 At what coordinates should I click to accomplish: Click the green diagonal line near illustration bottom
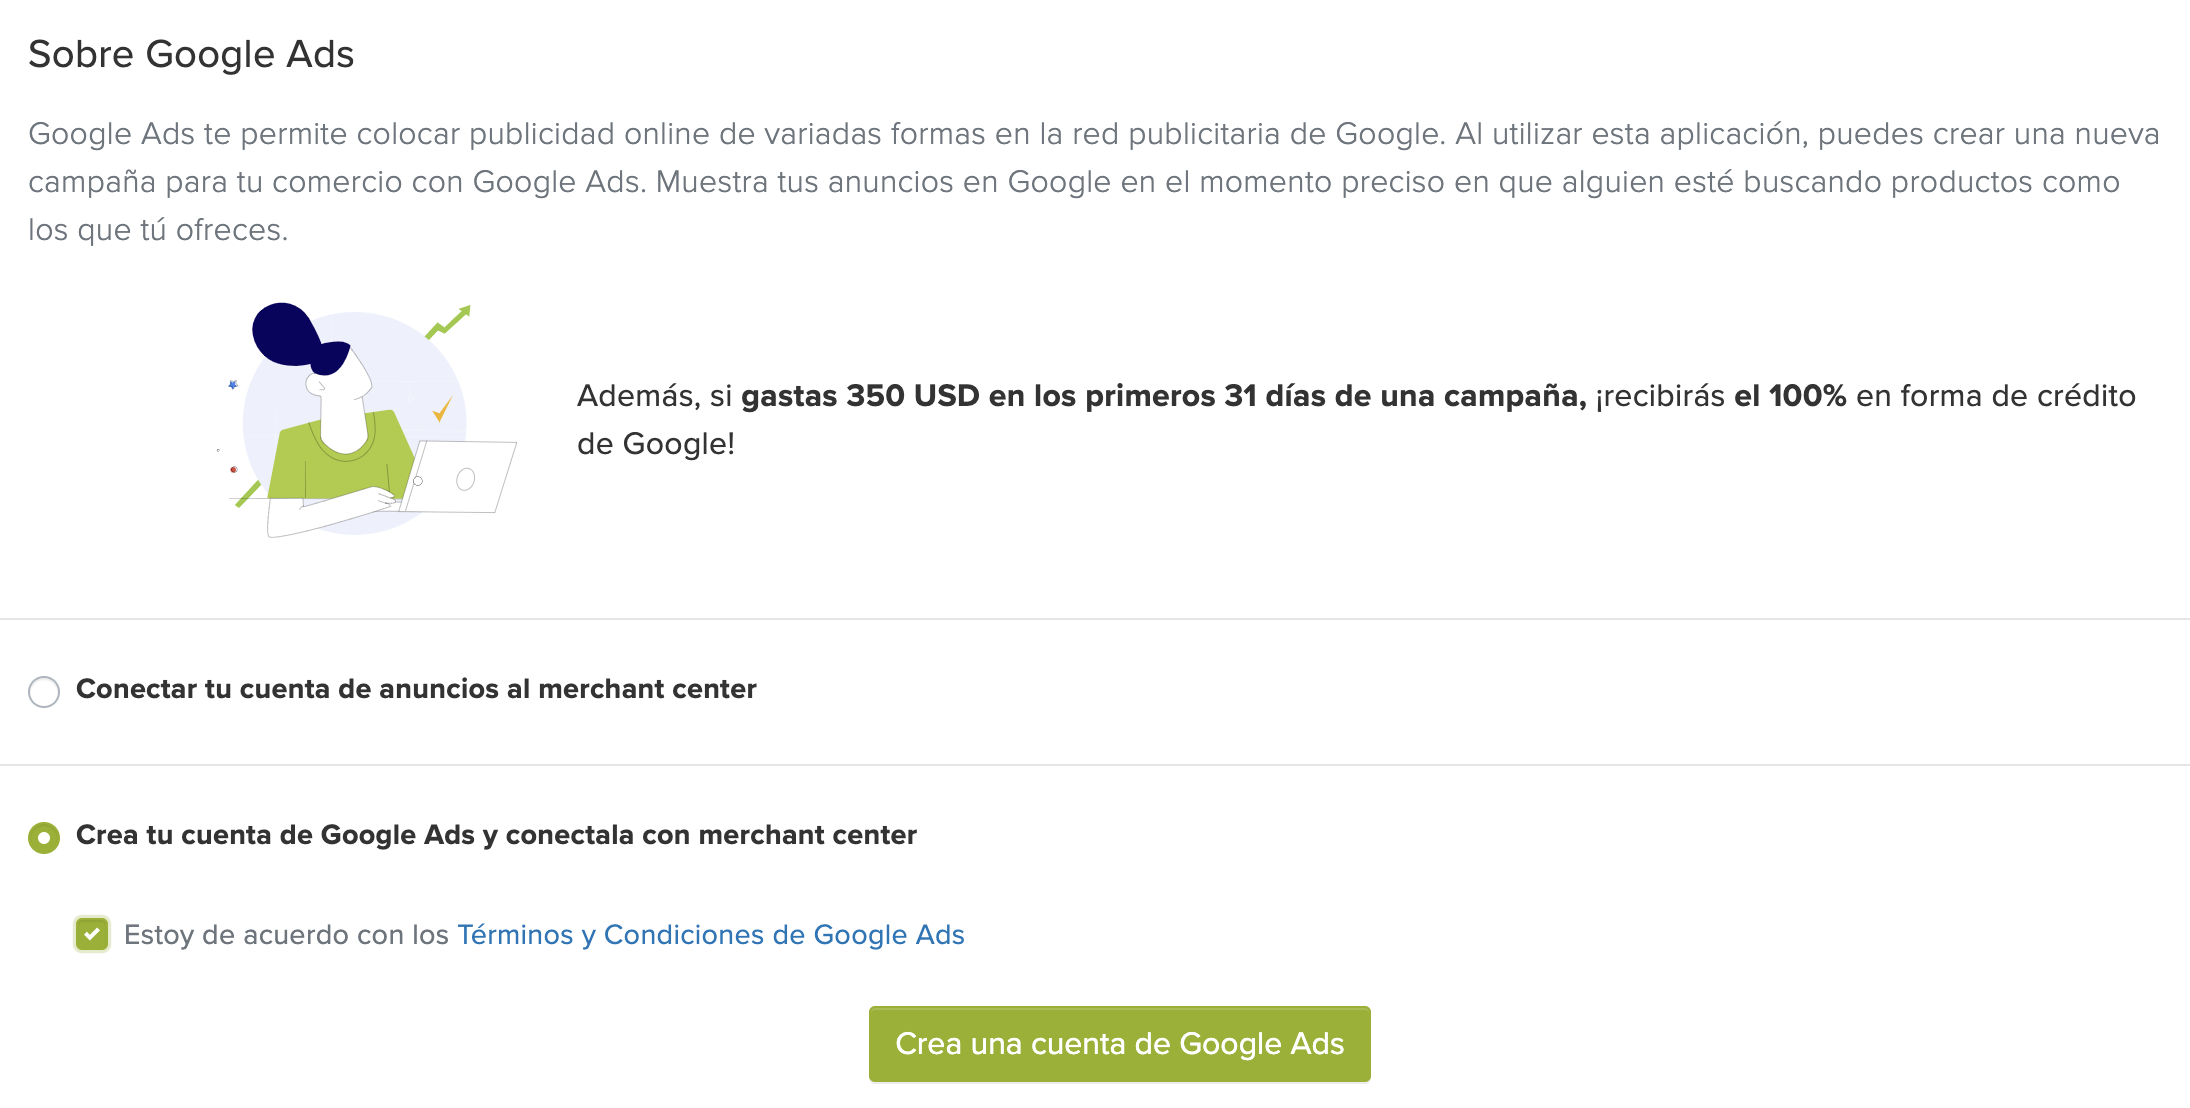[x=247, y=494]
